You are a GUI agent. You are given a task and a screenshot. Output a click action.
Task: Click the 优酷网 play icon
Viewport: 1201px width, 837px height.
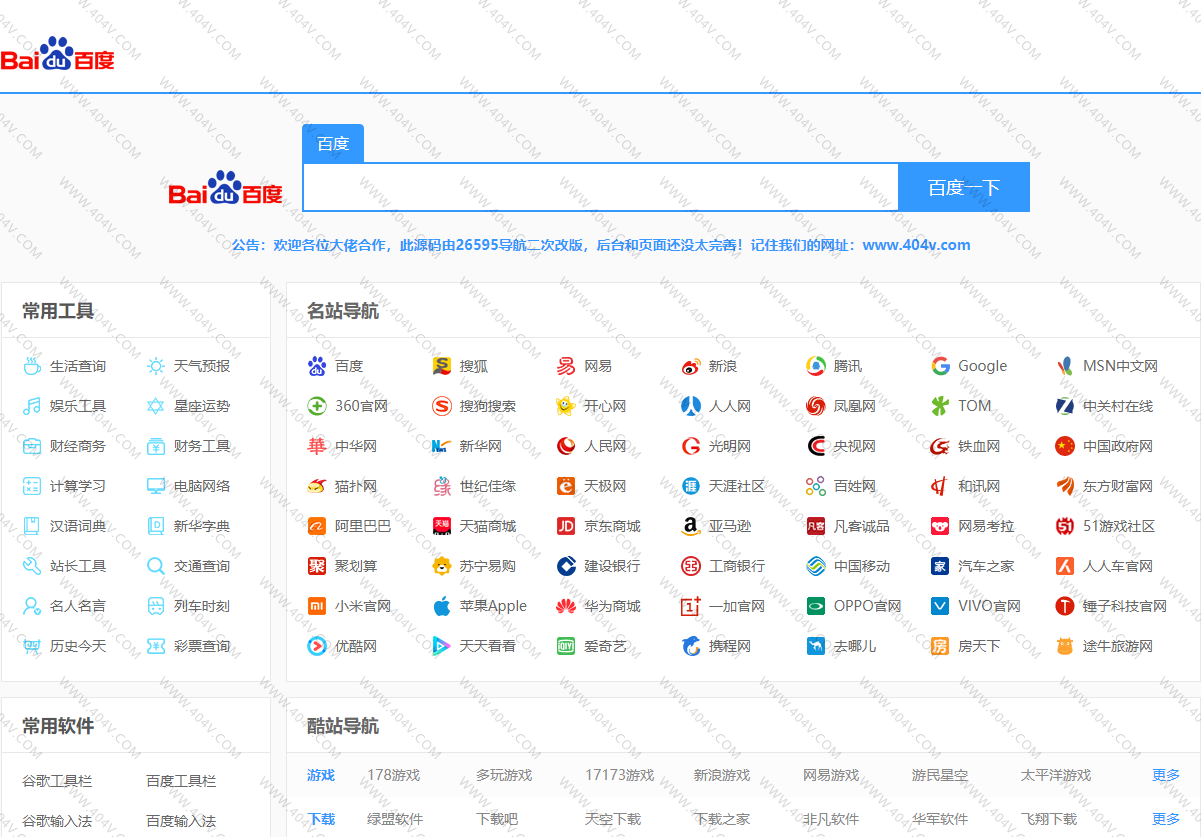(317, 646)
